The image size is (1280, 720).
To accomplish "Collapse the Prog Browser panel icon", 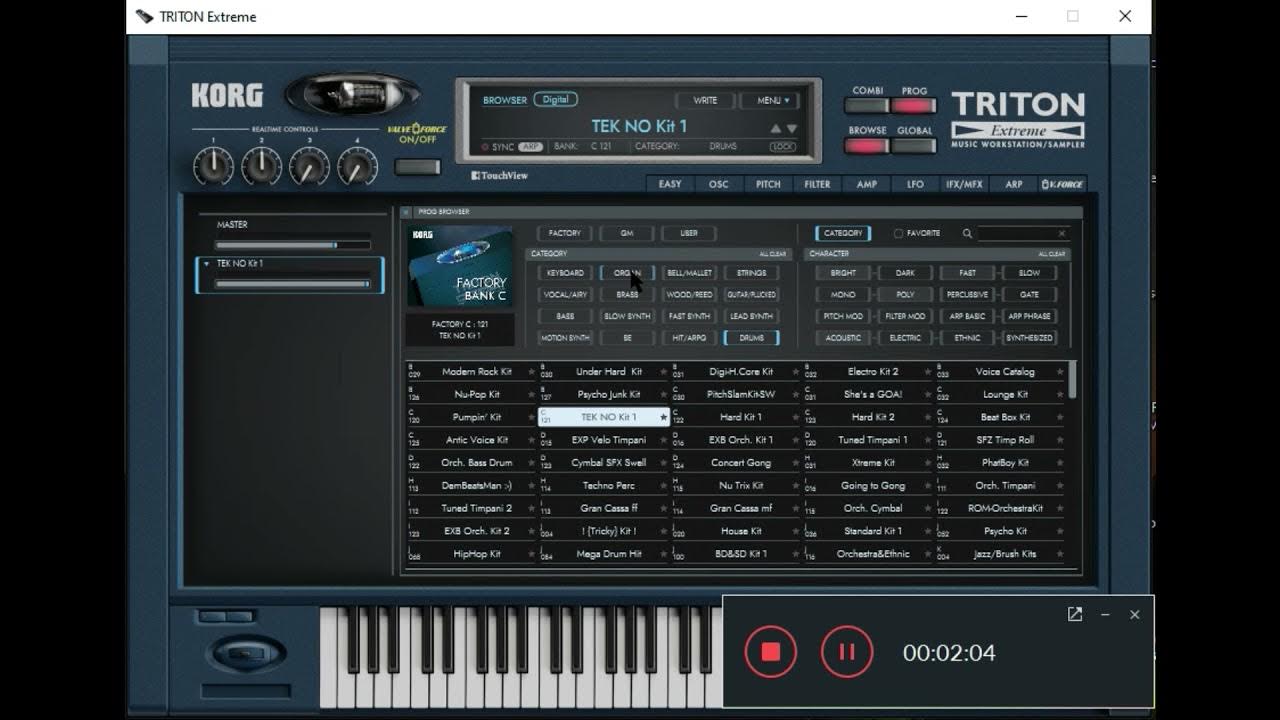I will (x=406, y=212).
